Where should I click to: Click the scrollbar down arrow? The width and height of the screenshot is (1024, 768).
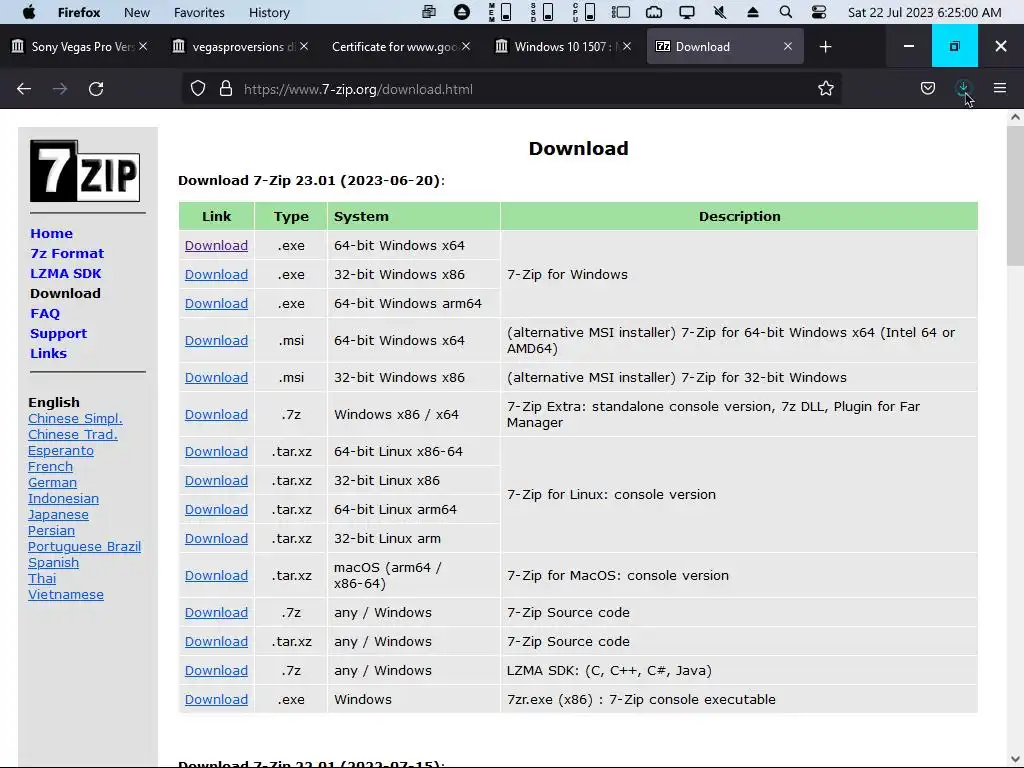1015,760
